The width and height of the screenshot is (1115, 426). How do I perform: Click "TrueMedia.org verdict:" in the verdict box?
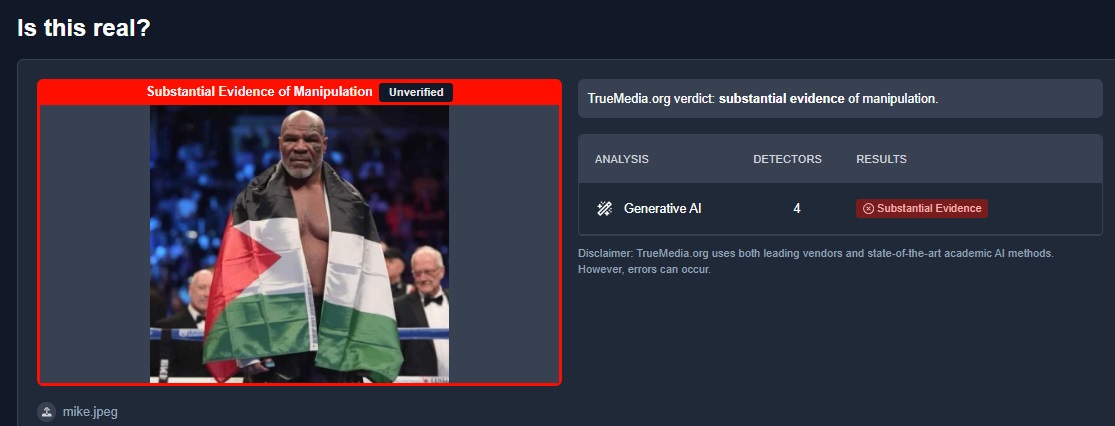[x=651, y=99]
